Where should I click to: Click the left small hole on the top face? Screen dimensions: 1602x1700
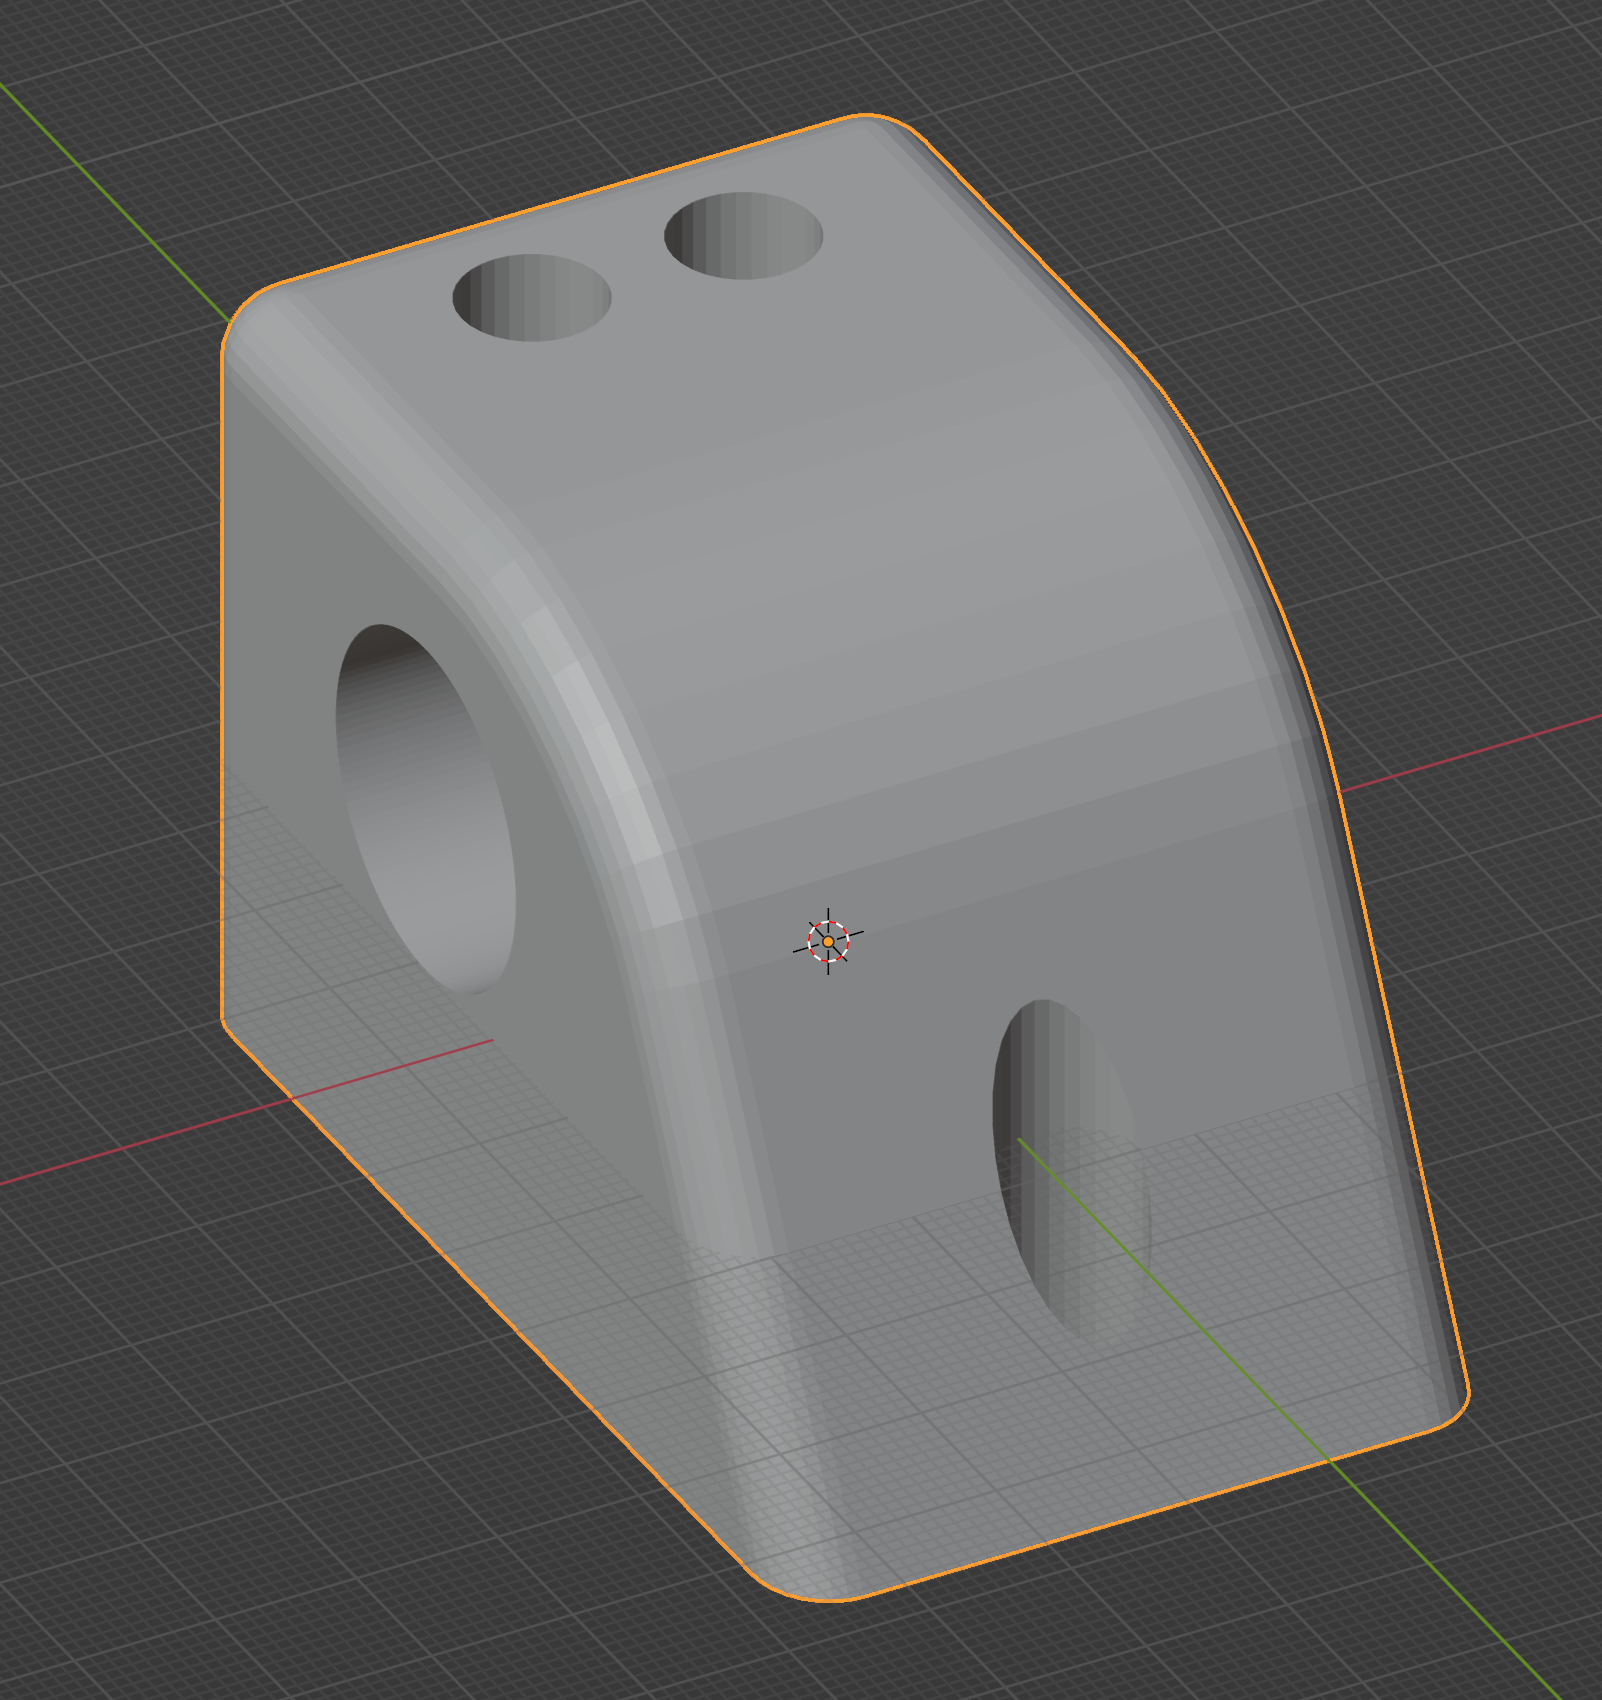click(531, 297)
